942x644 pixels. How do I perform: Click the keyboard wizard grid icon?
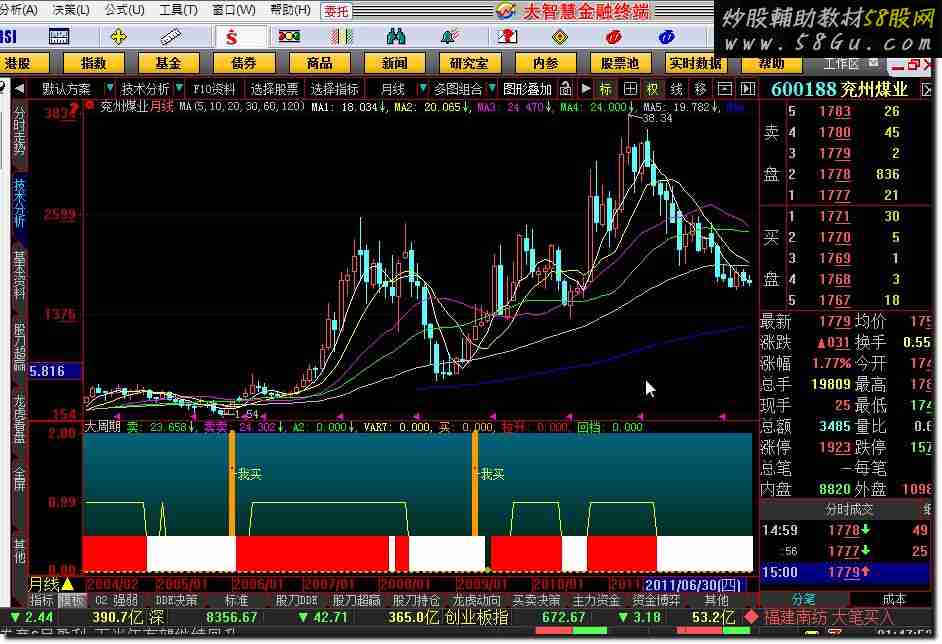59,37
